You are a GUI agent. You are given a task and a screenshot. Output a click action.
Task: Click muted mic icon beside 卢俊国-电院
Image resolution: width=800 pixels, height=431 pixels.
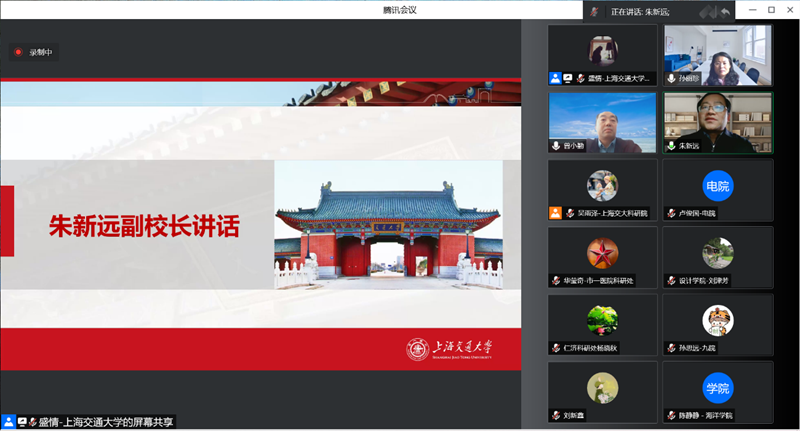coord(671,213)
